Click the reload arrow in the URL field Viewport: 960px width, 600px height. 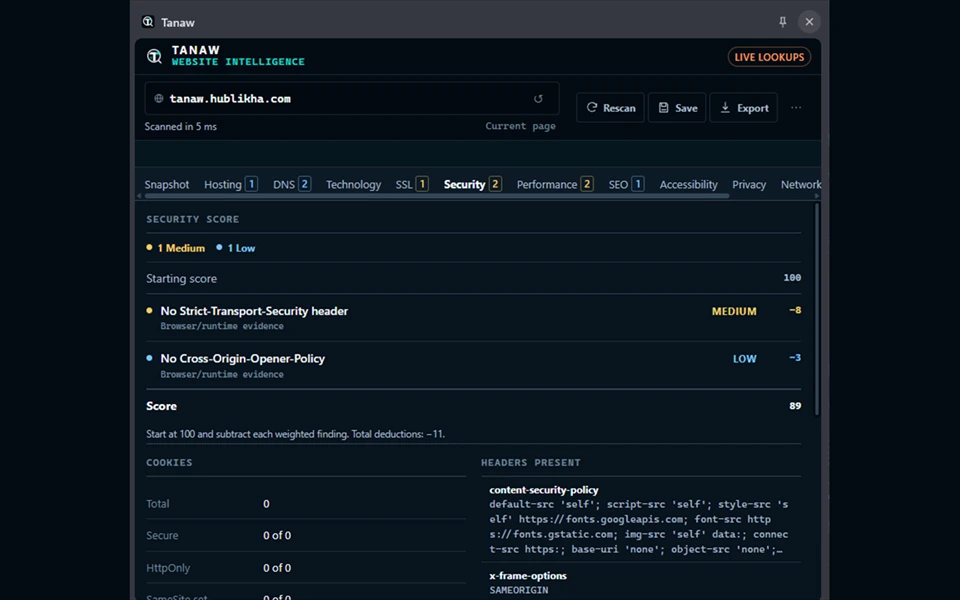pos(538,99)
